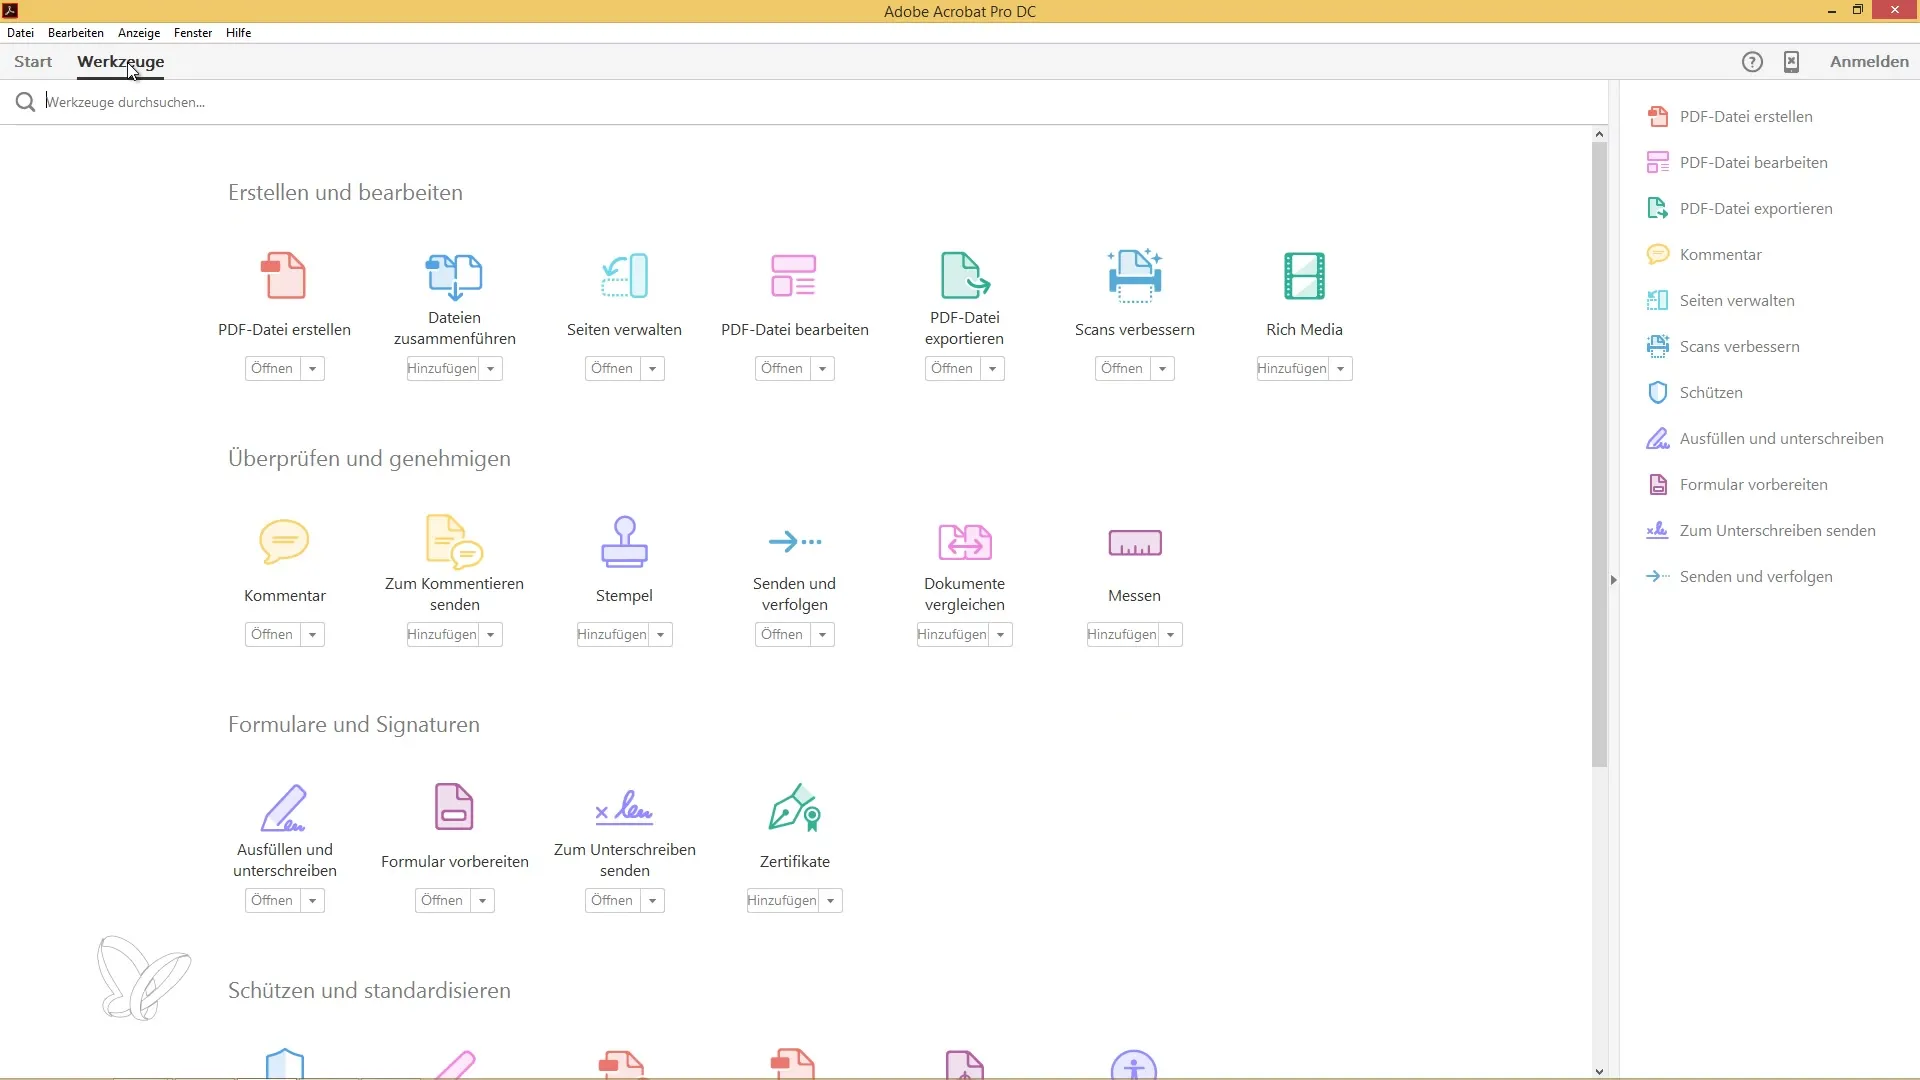Screen dimensions: 1920x1080
Task: Open the Kommentar speech bubble icon
Action: tap(284, 541)
